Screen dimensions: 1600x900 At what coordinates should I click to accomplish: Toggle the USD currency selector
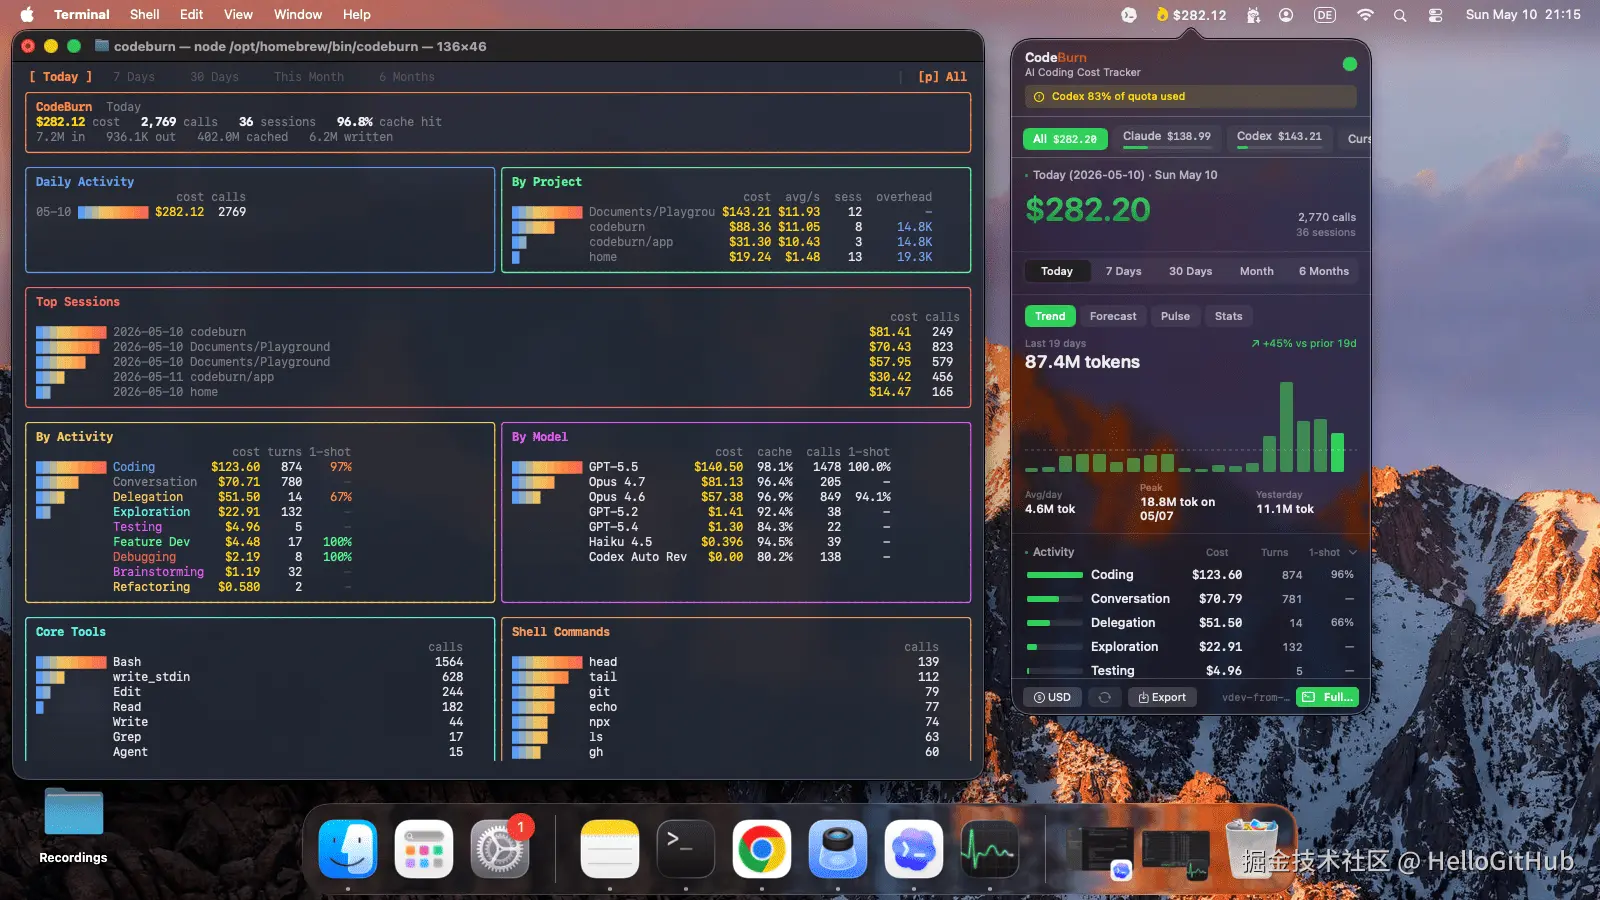pyautogui.click(x=1052, y=697)
